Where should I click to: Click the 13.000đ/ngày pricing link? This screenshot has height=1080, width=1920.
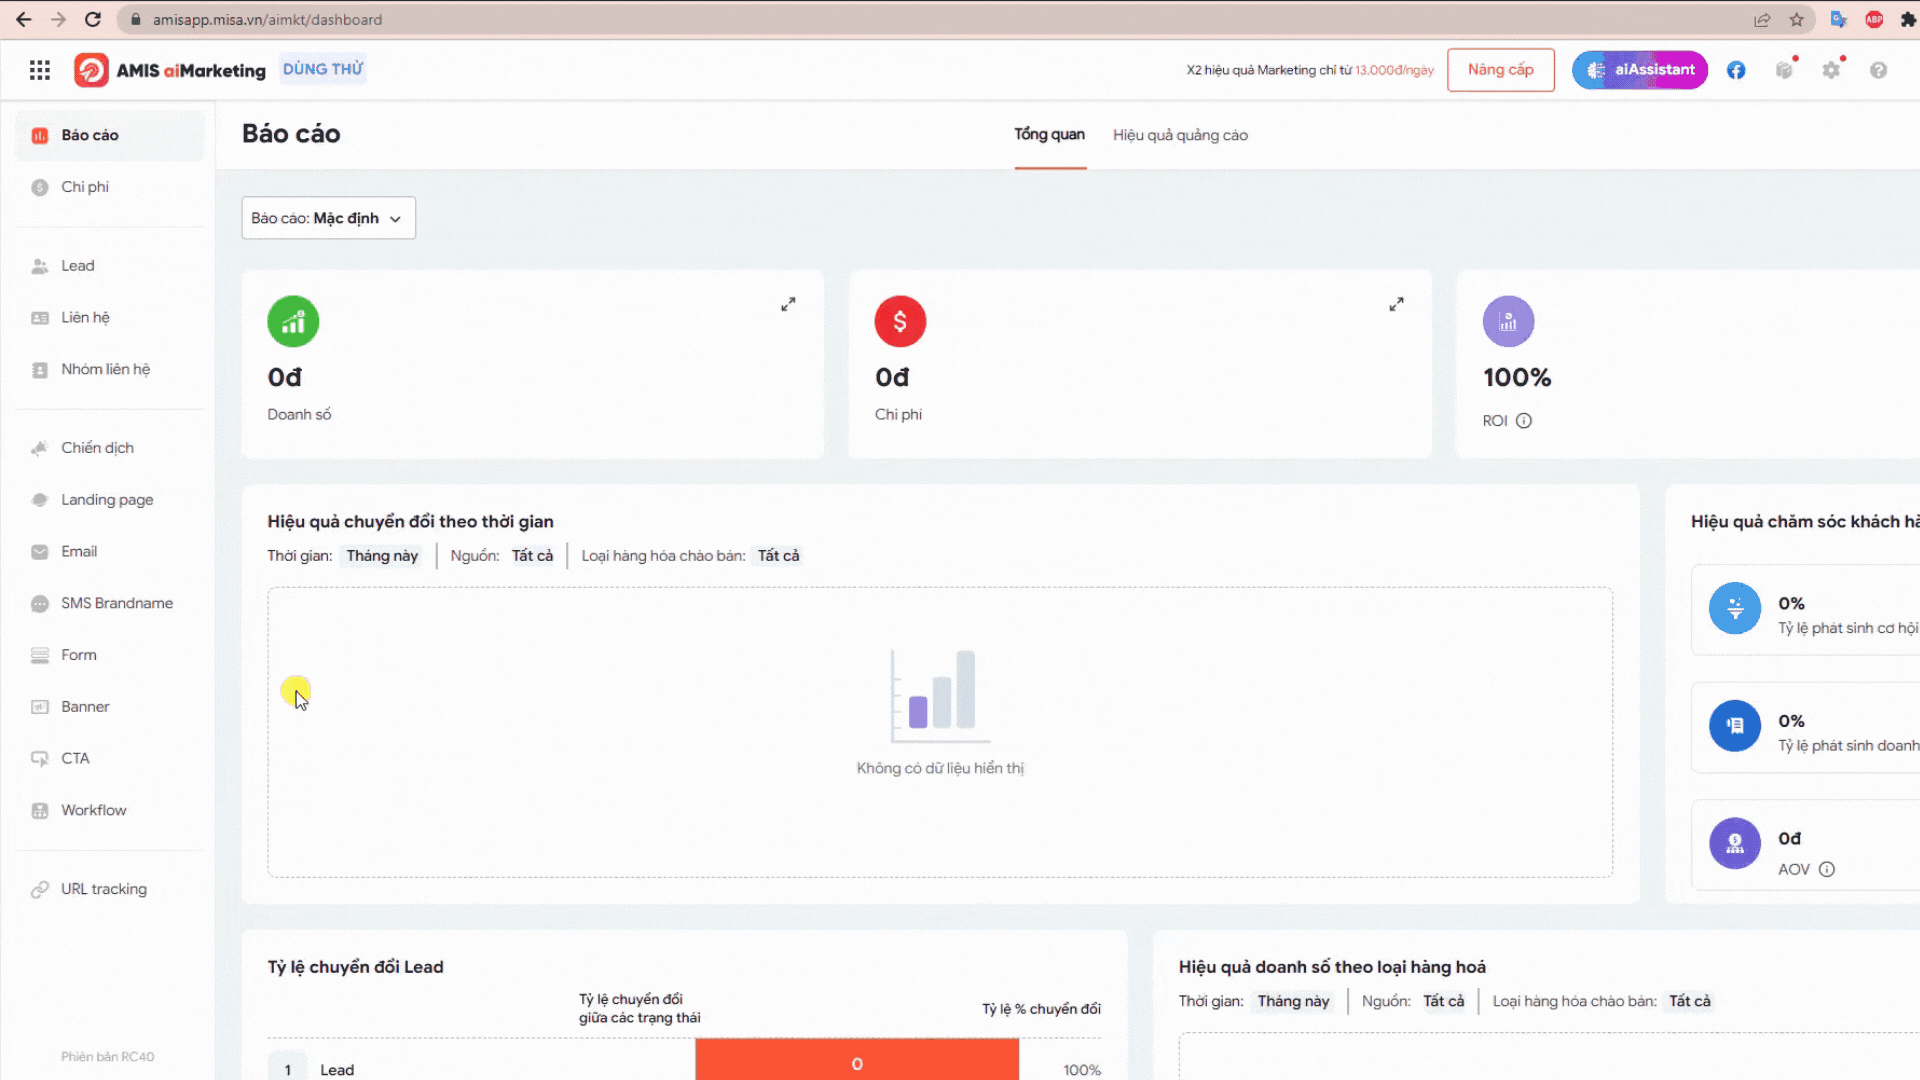1394,70
